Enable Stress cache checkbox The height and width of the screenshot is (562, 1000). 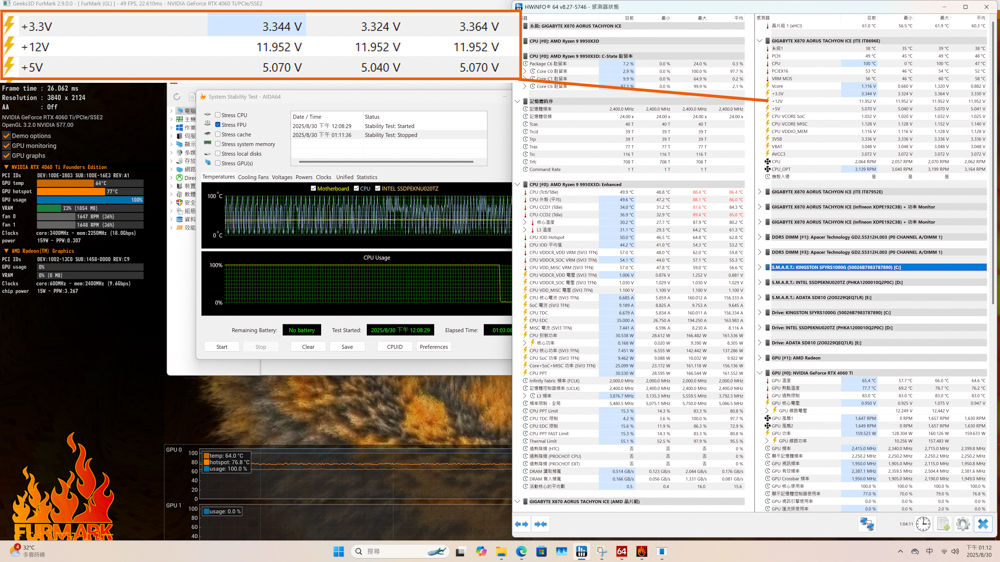pos(218,134)
